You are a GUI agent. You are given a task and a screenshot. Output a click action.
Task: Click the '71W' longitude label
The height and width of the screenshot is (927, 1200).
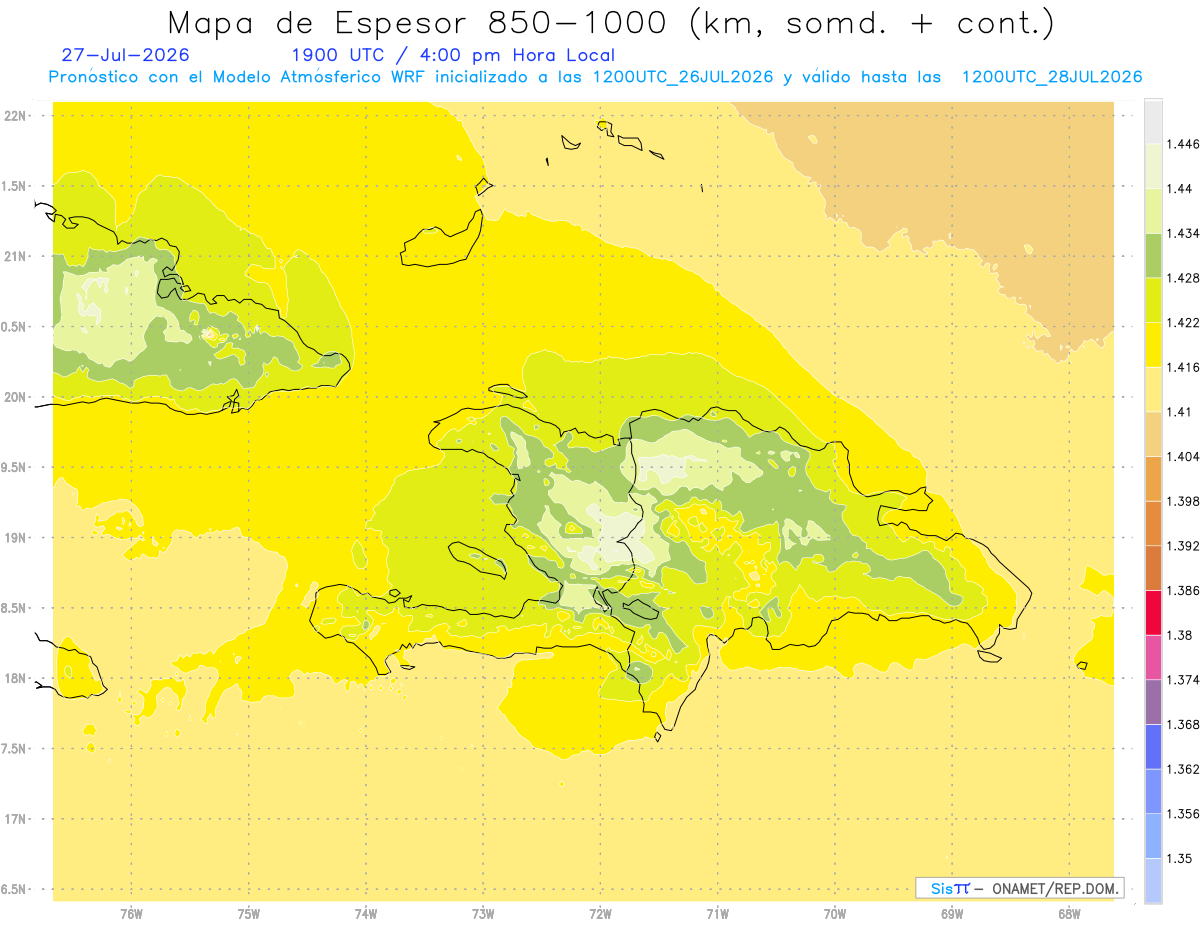(717, 914)
